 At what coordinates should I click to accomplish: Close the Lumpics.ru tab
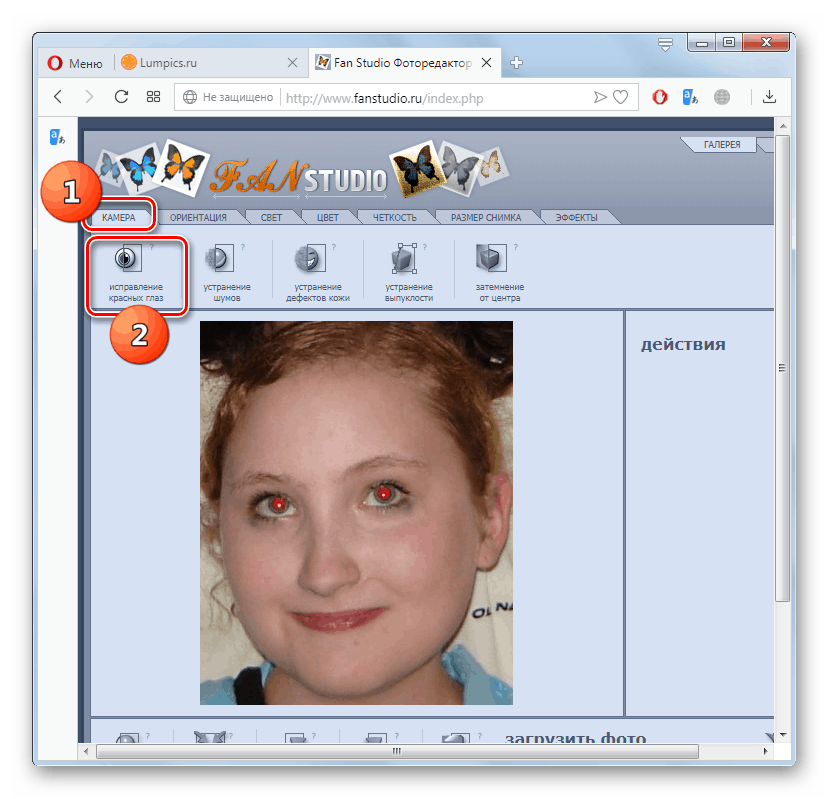[292, 63]
